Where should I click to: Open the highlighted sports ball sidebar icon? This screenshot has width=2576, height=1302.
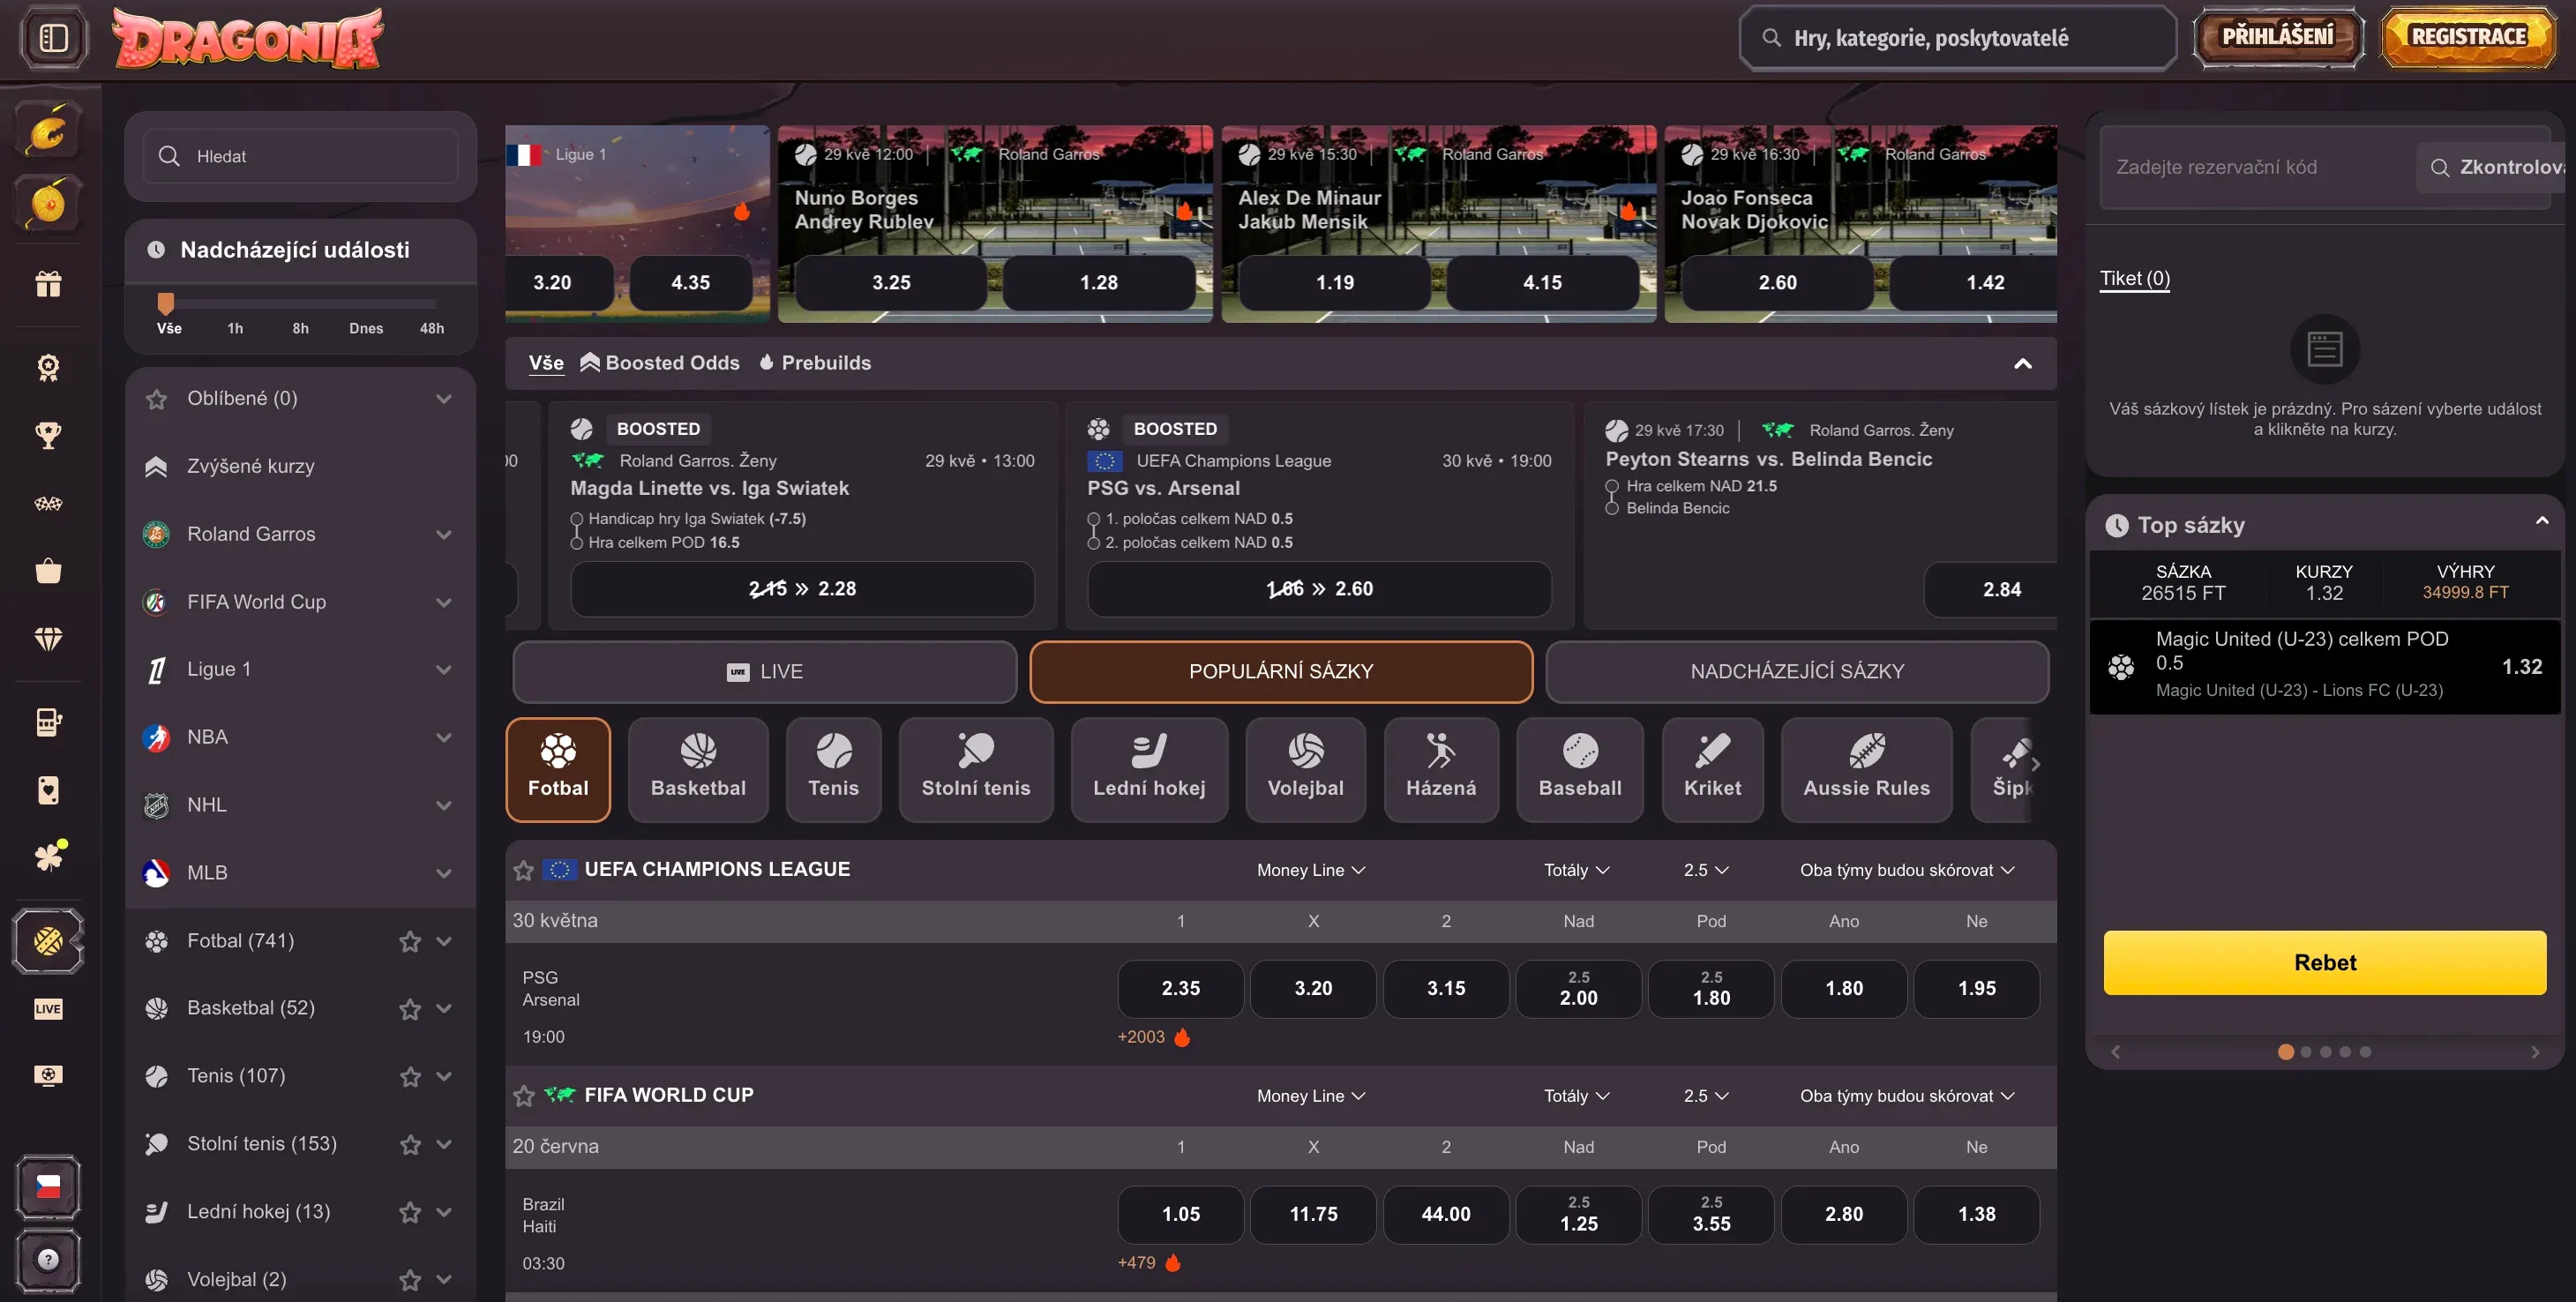click(x=48, y=940)
